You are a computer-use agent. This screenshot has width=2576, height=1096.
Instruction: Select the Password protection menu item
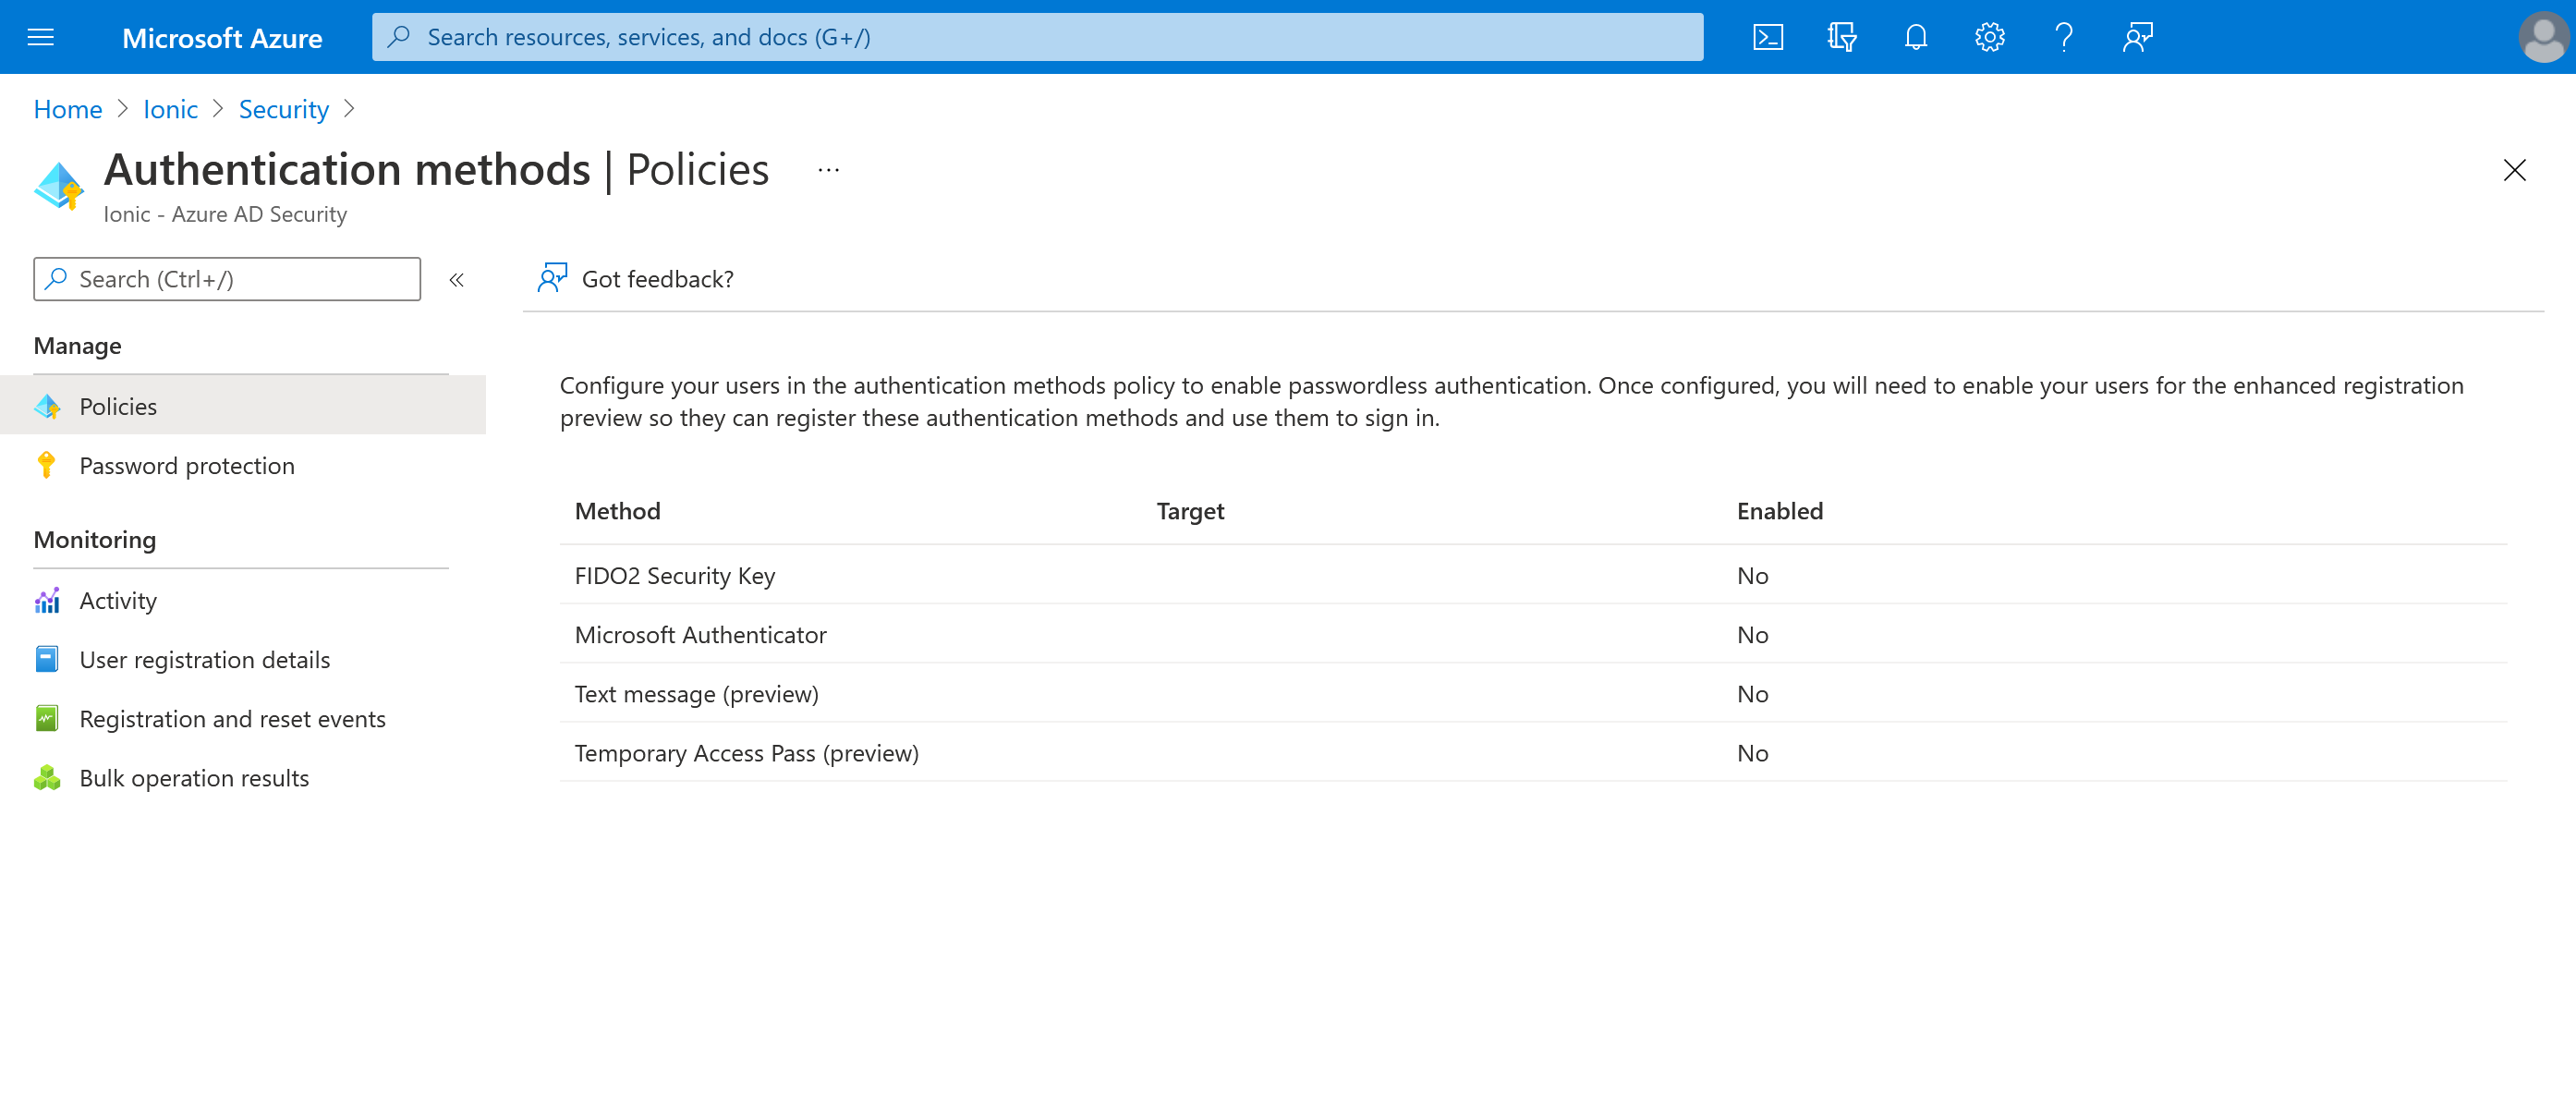coord(186,463)
